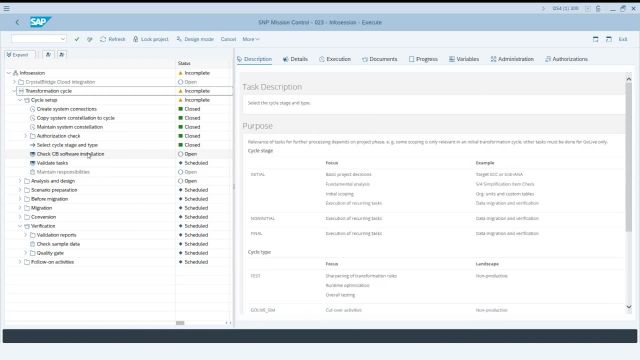Image resolution: width=640 pixels, height=360 pixels.
Task: Click the hierarchy icon beside Infosession
Action: pyautogui.click(x=16, y=73)
